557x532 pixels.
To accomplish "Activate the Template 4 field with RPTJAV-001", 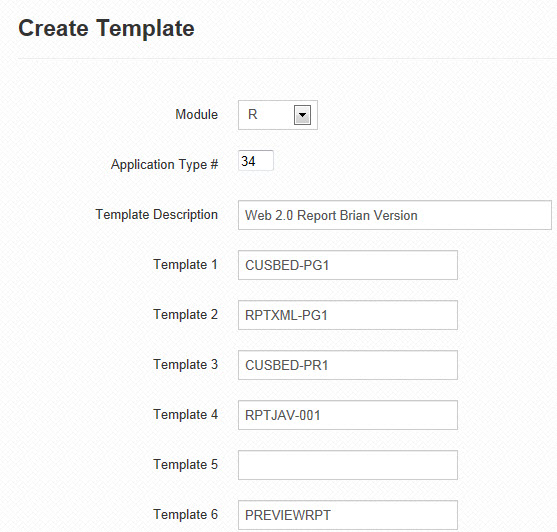I will pos(348,415).
